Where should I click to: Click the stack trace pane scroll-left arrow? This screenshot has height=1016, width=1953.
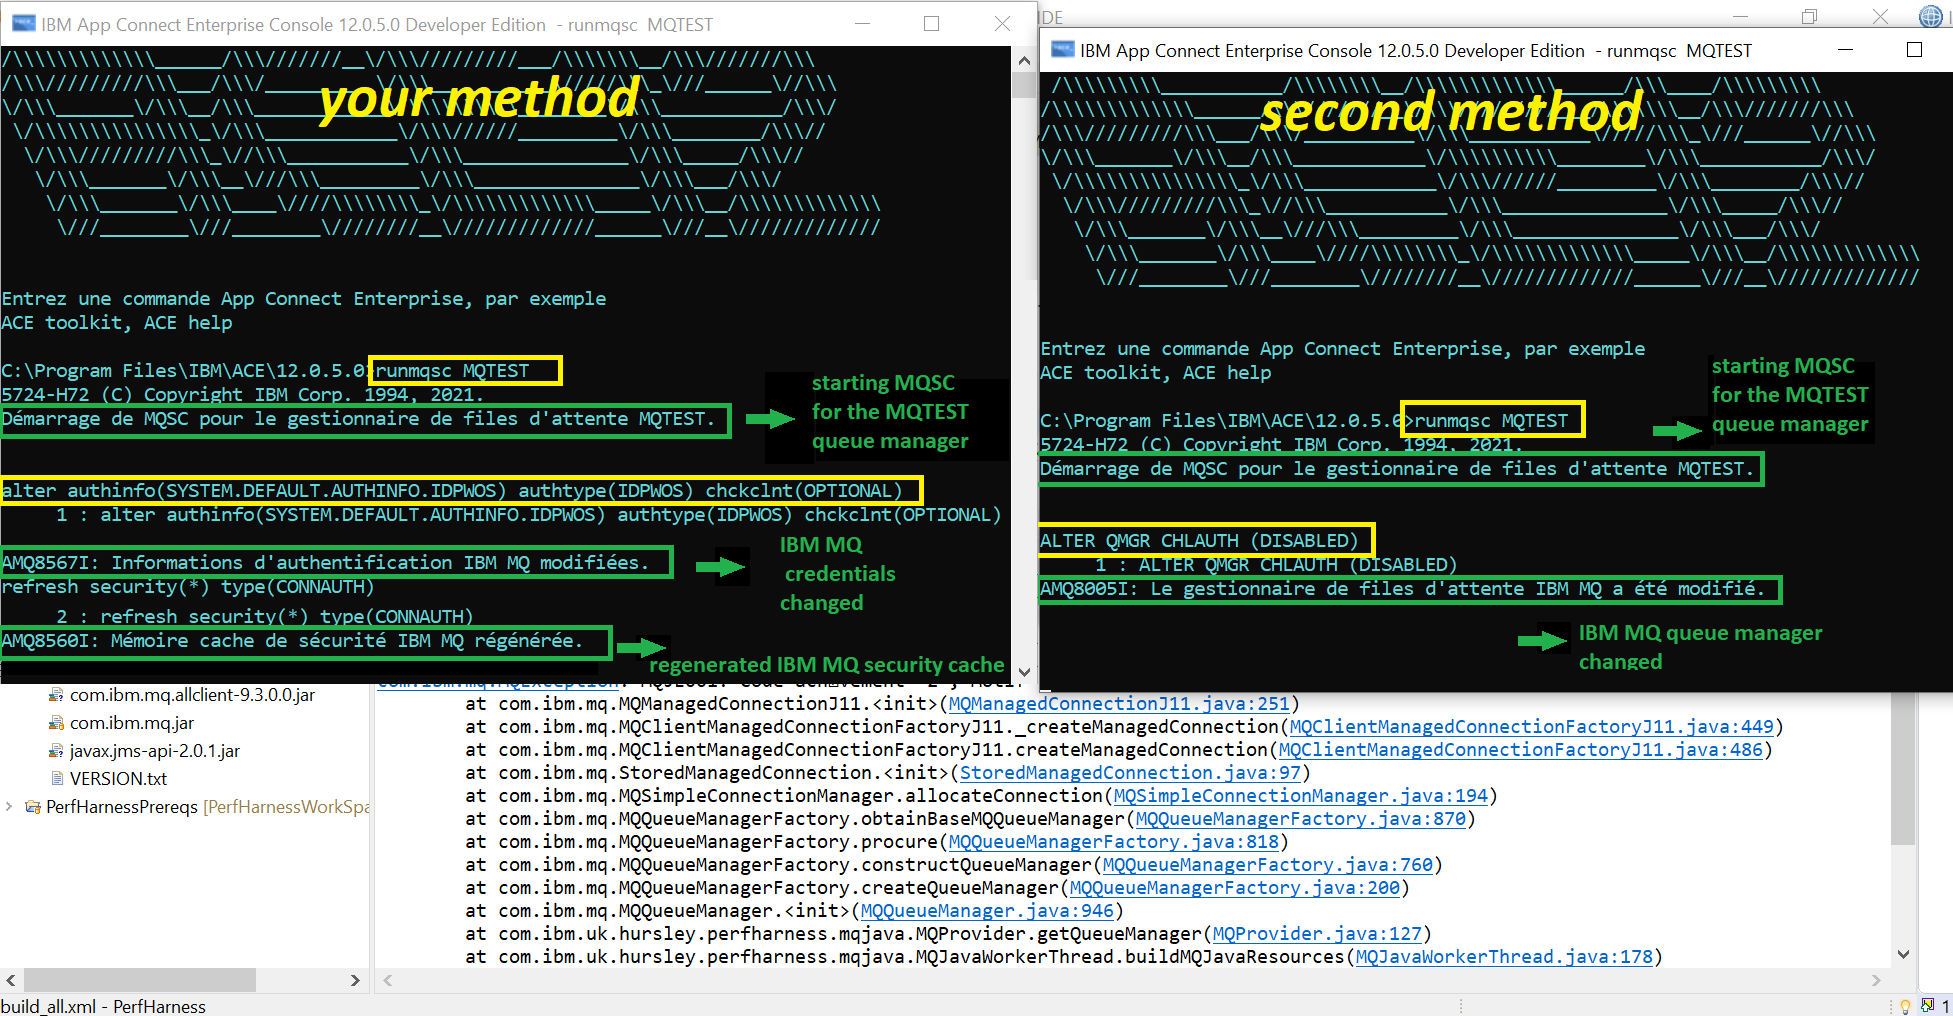[x=388, y=980]
